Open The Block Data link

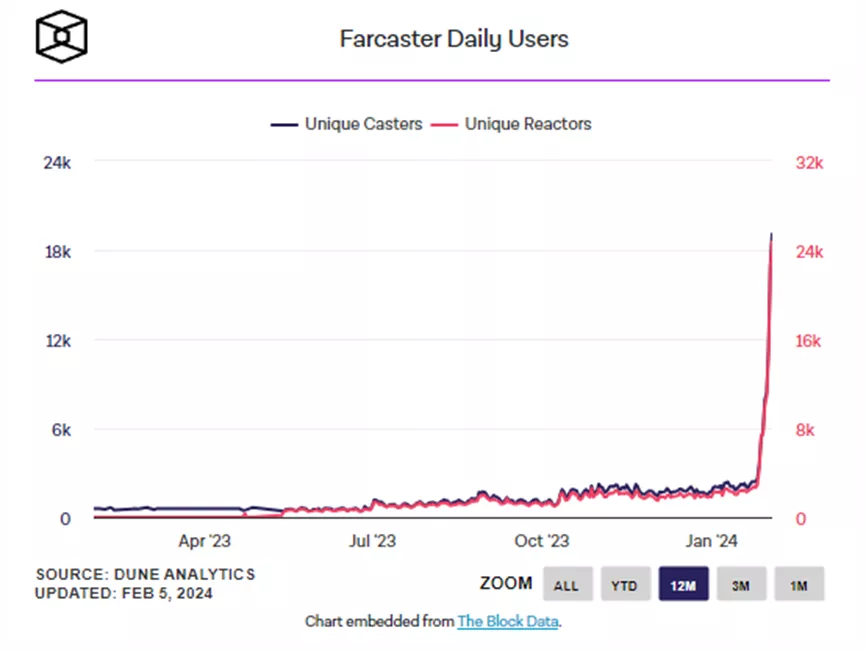(x=507, y=621)
